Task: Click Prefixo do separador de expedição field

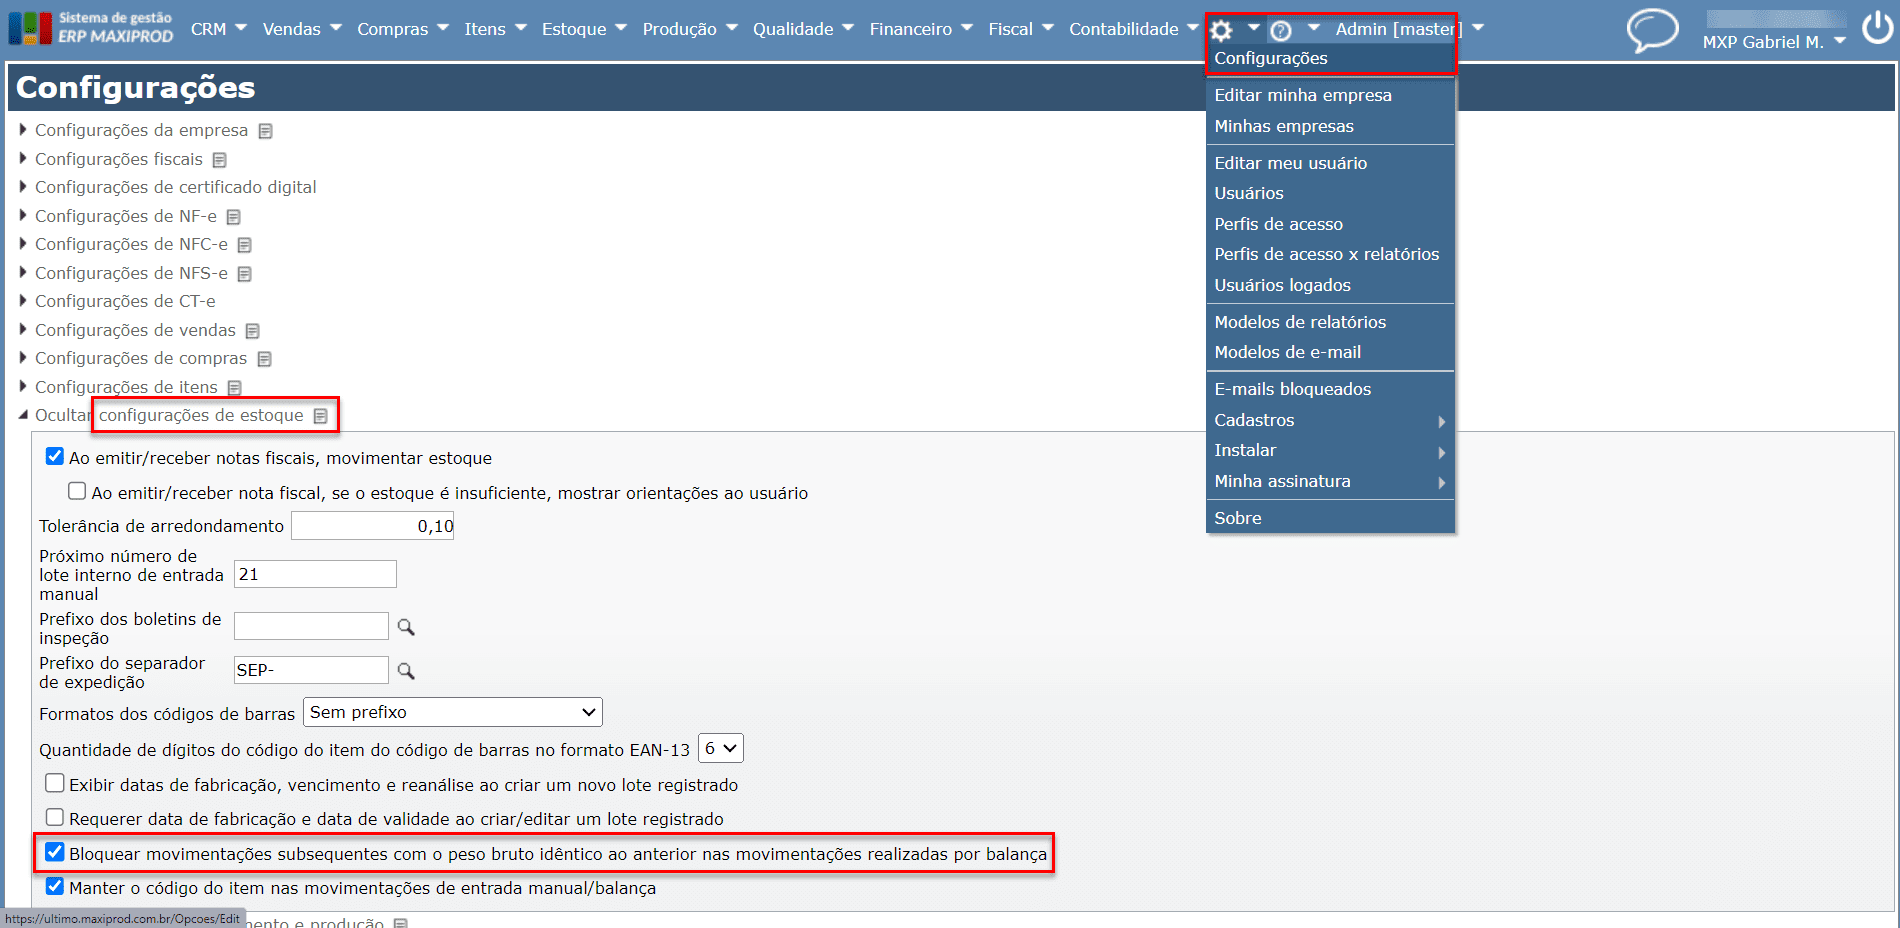Action: [x=311, y=670]
